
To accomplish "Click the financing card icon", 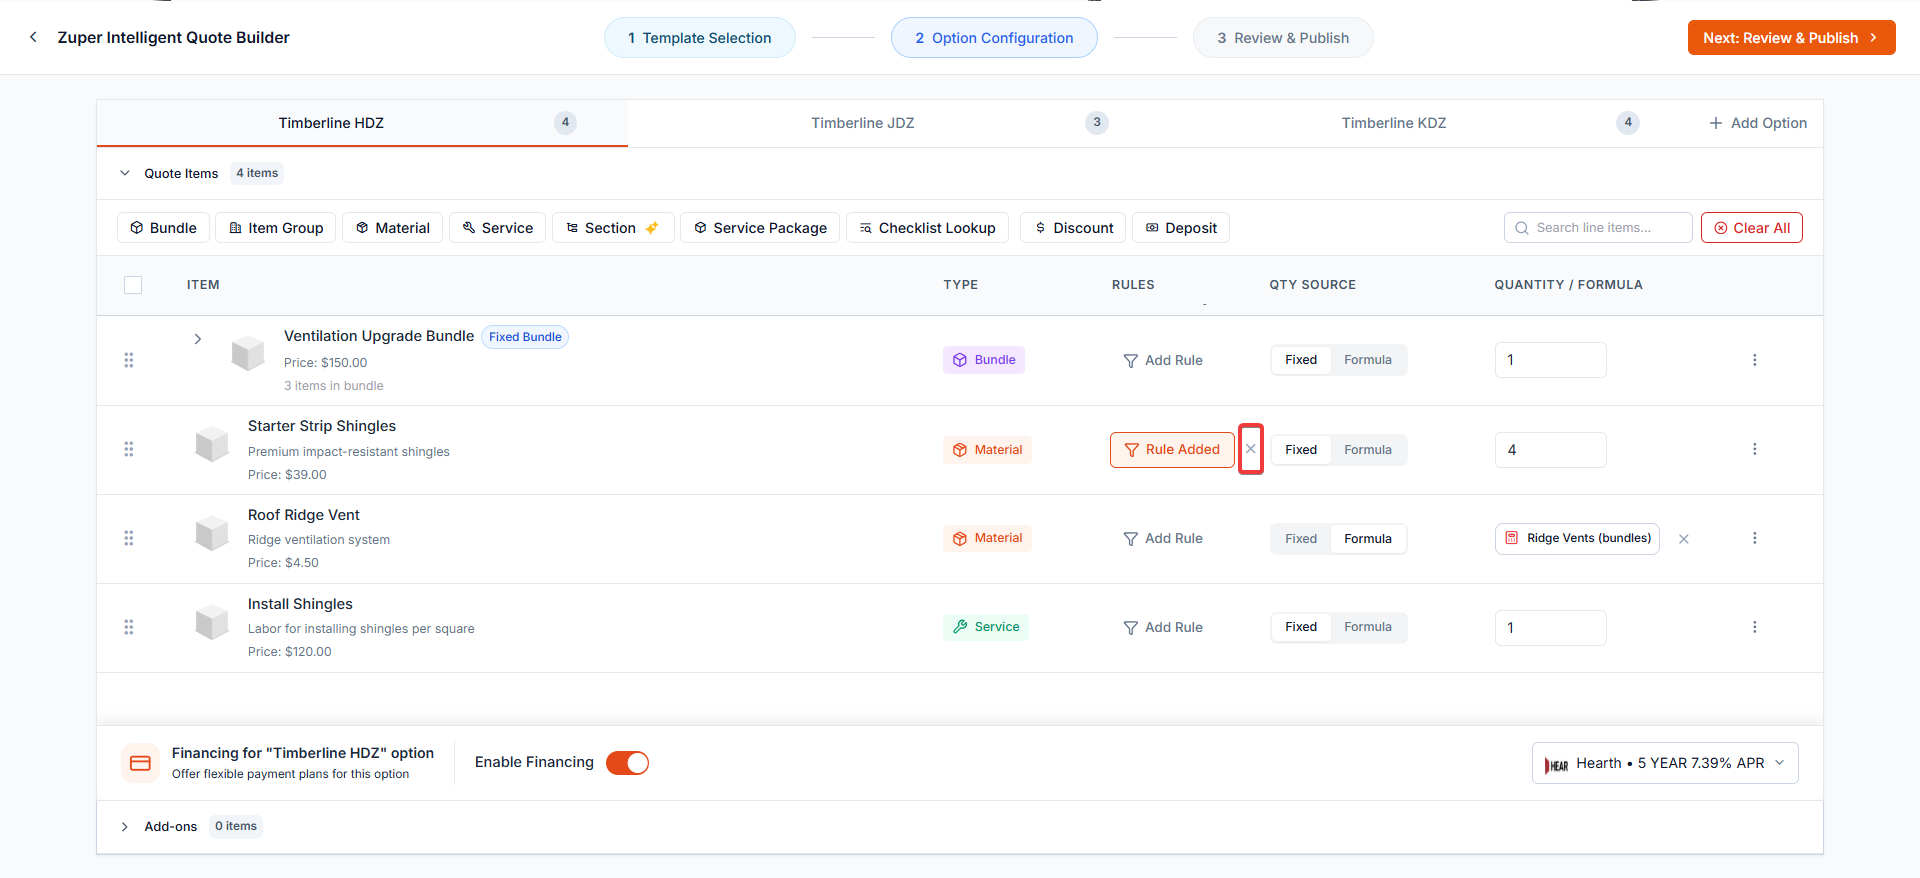I will click(141, 763).
